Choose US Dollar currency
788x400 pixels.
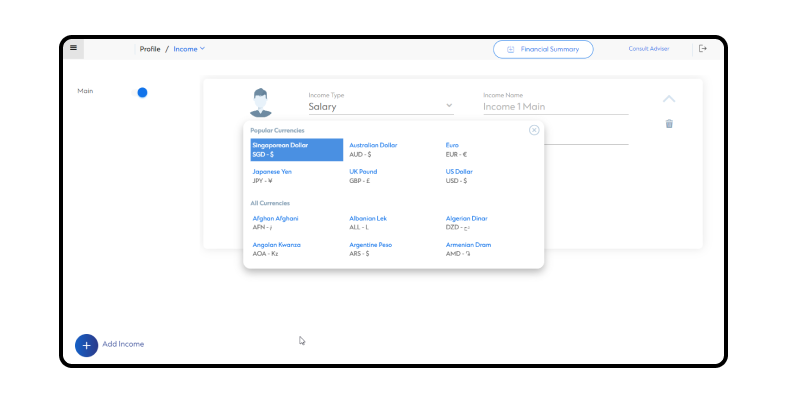(x=461, y=176)
